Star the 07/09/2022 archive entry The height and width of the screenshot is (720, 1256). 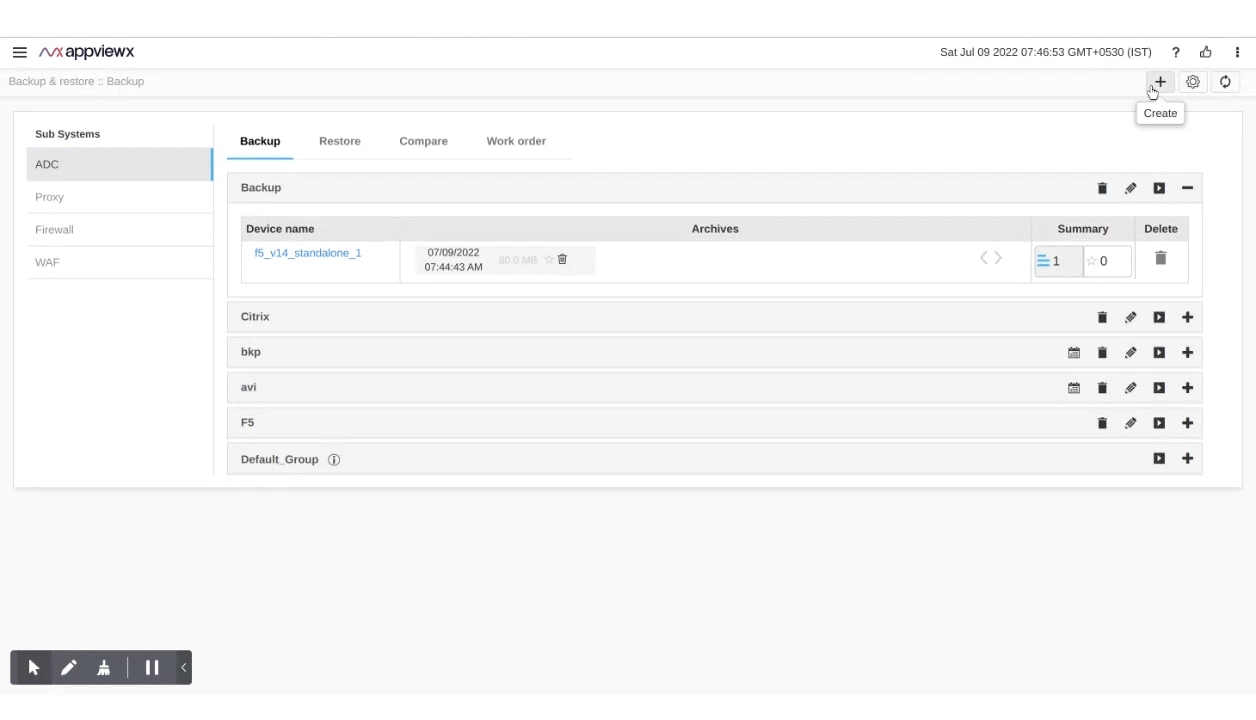[x=549, y=260]
